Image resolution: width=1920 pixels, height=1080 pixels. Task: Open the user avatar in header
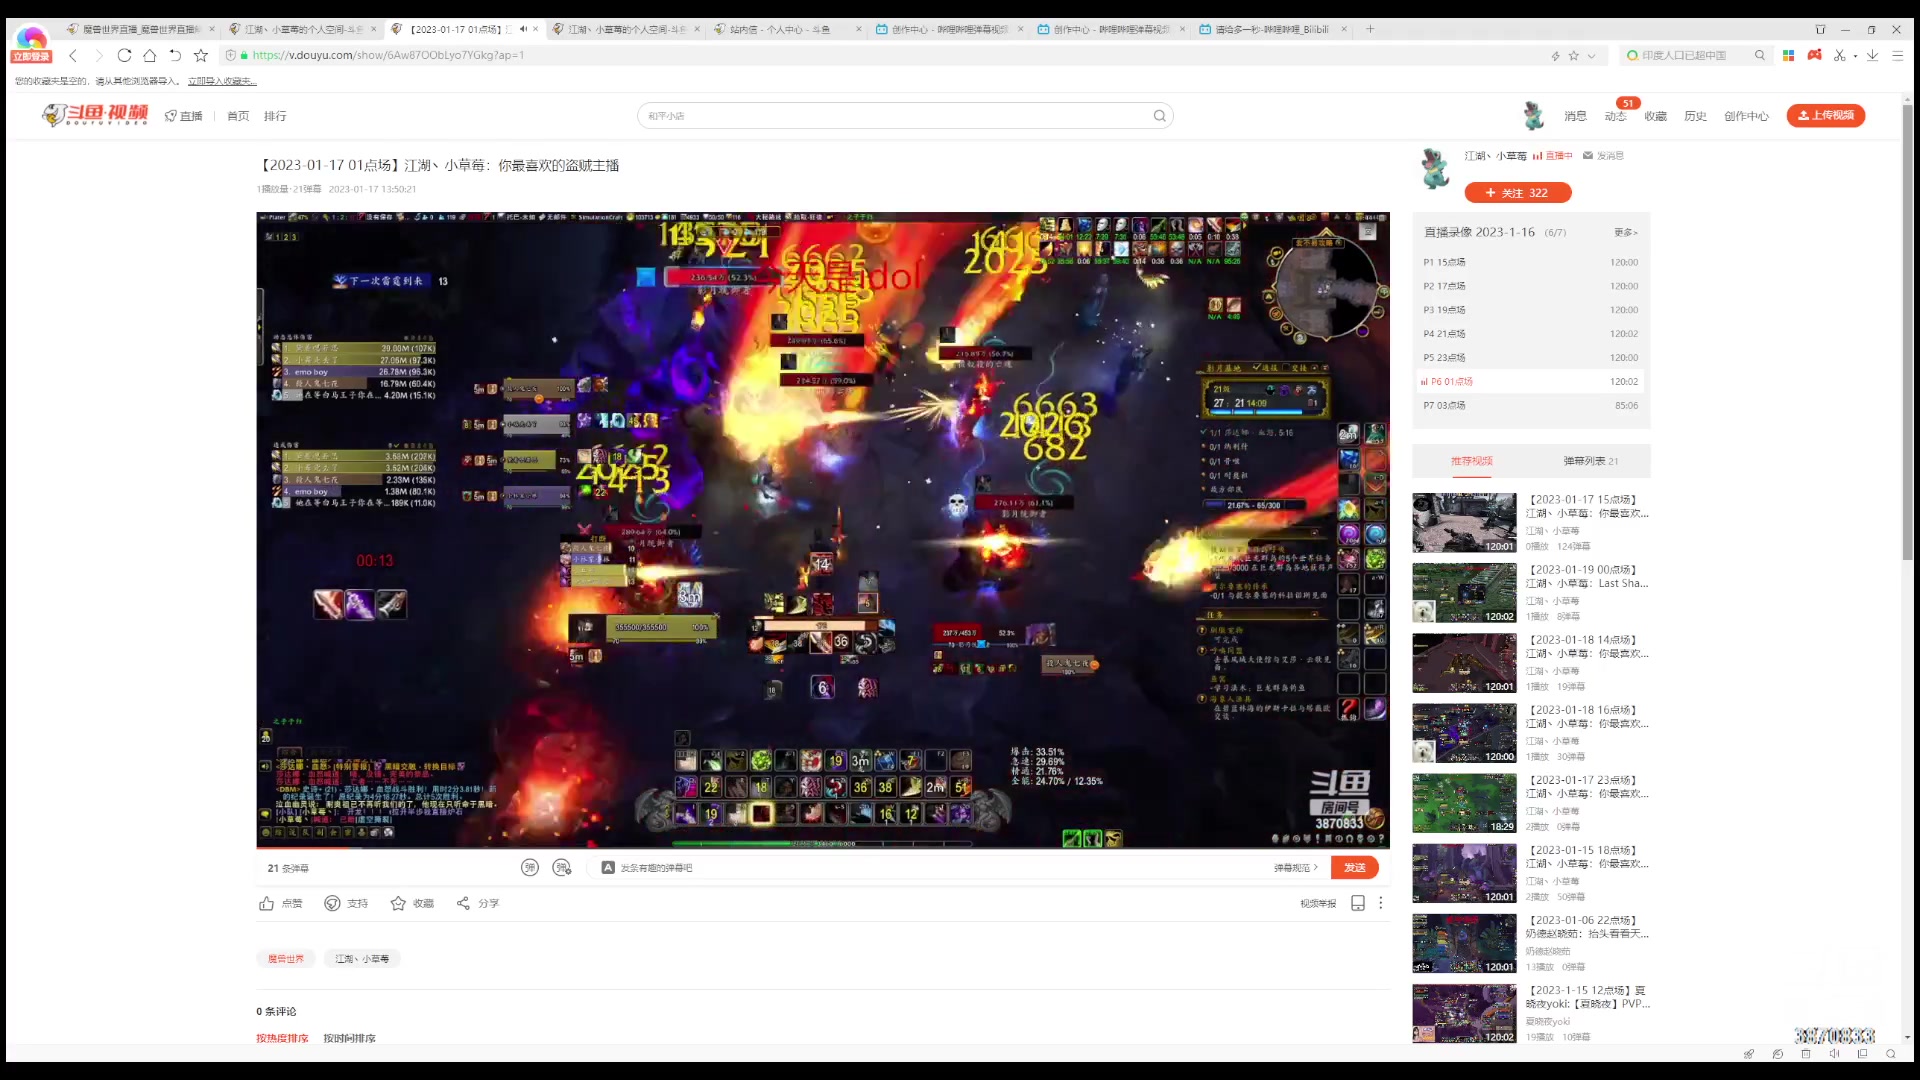[x=1533, y=116]
